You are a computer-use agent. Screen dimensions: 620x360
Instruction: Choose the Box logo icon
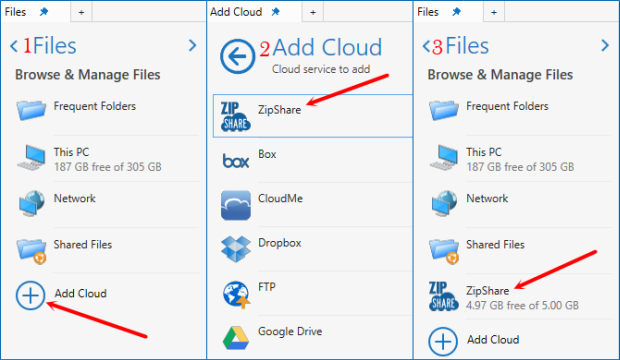[x=236, y=161]
